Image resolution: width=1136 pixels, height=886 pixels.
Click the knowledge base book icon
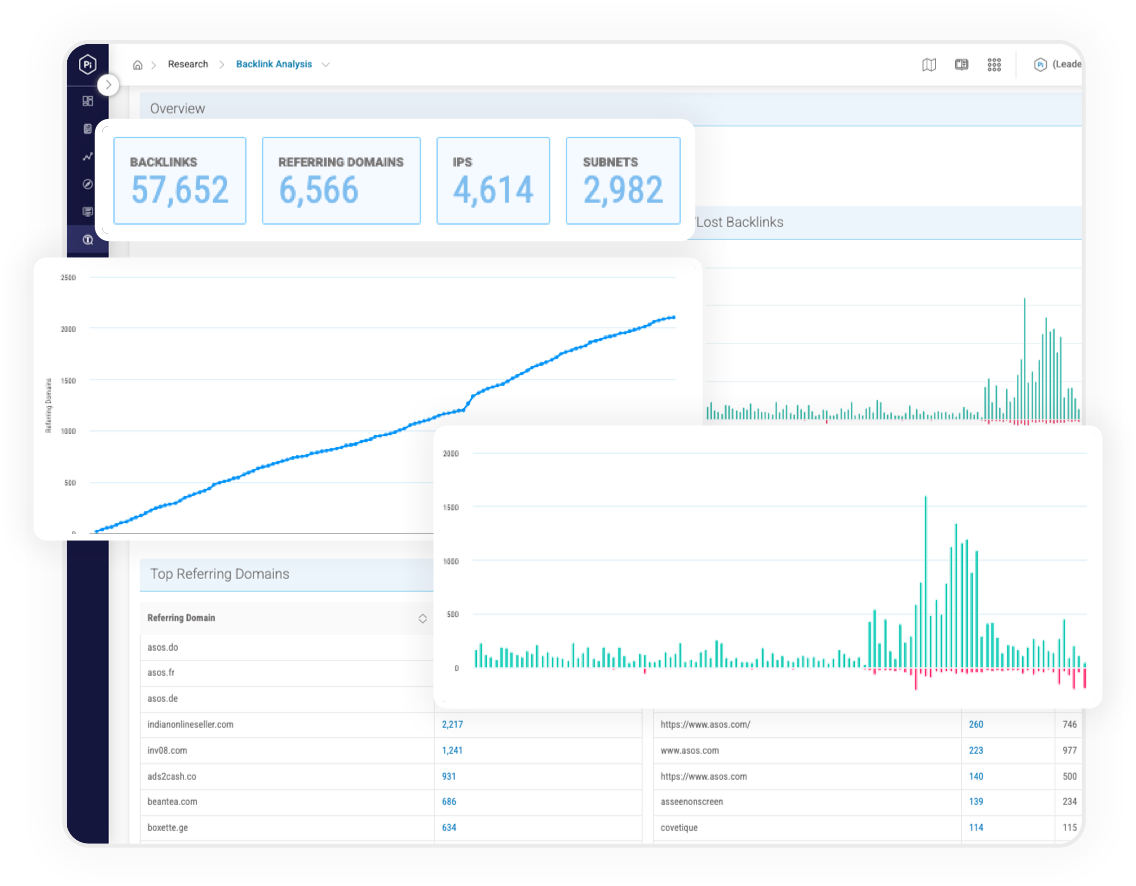click(961, 64)
